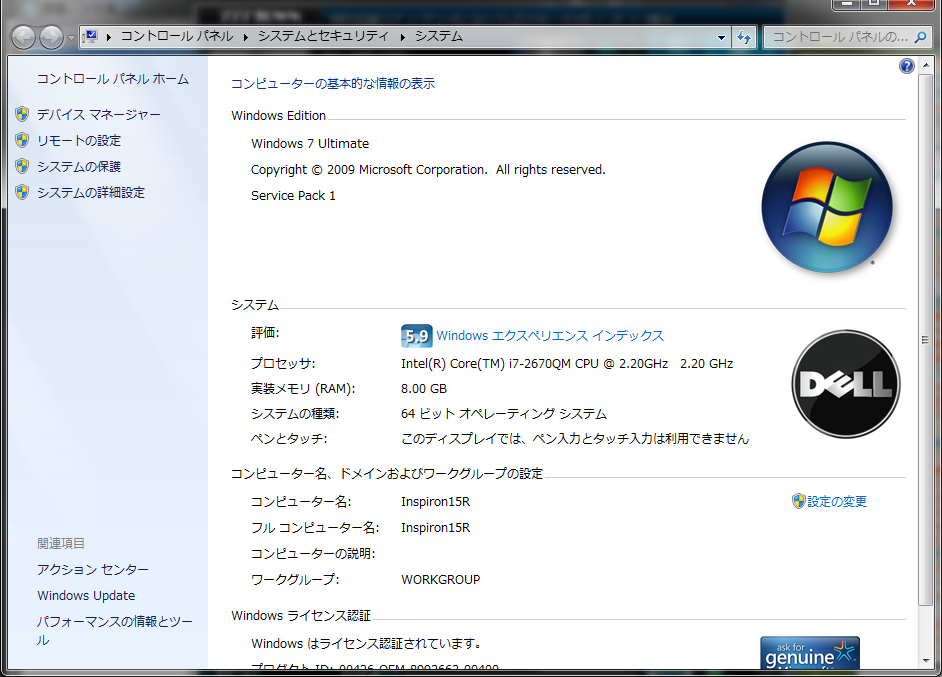Expand breadcrumb arrow before システムとセキュリティ
Viewport: 942px width, 677px height.
[246, 37]
